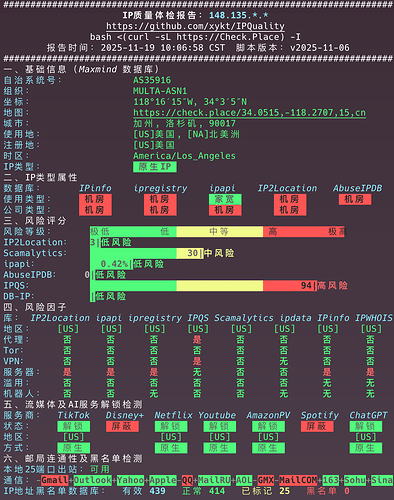Click the AmazonPV service header
The image size is (394, 500).
pos(268,415)
